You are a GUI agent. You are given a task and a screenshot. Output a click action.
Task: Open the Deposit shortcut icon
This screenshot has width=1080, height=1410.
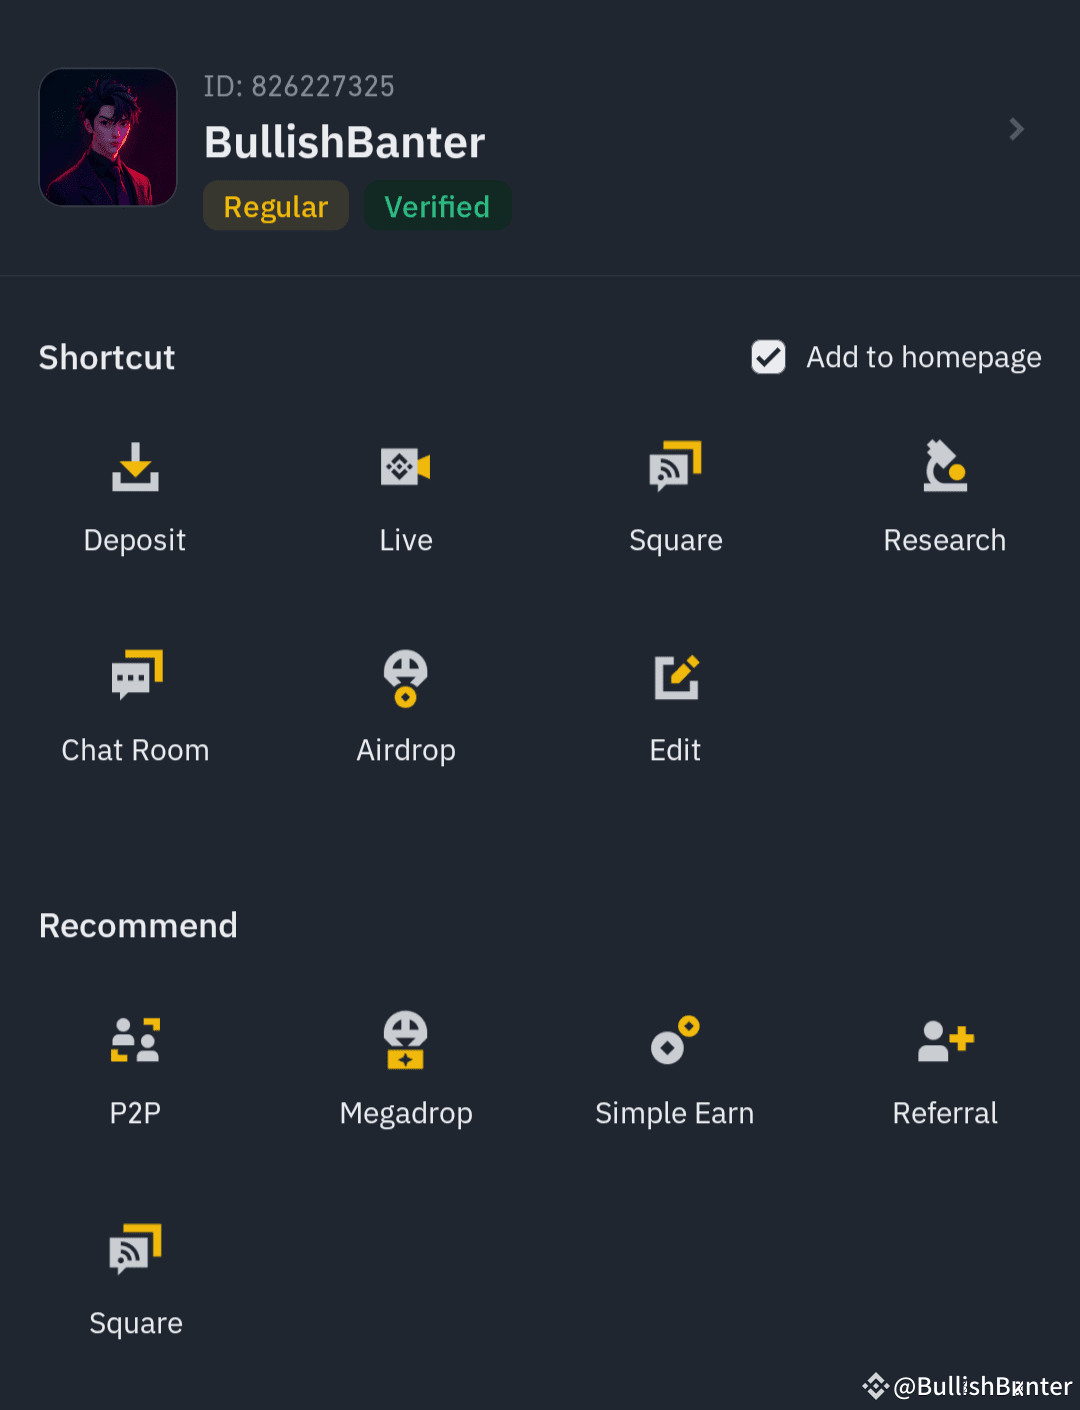click(135, 468)
